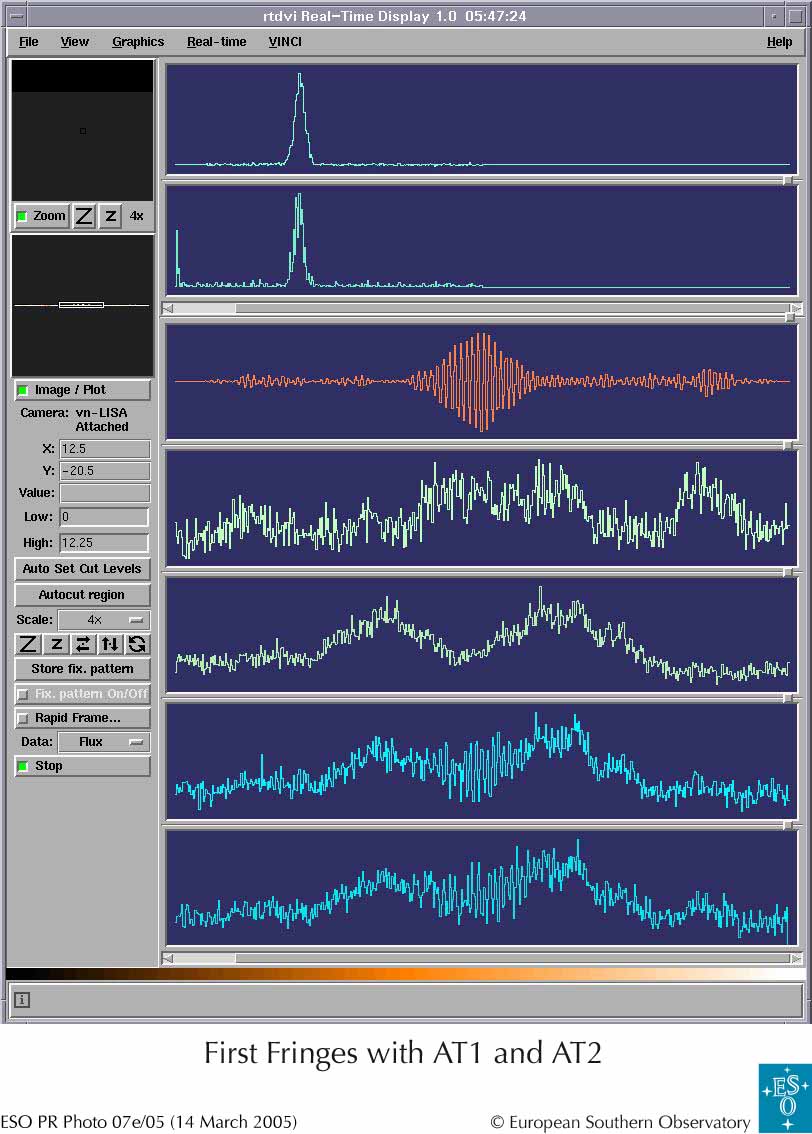Click into the High cut level field
The image size is (812, 1134).
point(105,542)
